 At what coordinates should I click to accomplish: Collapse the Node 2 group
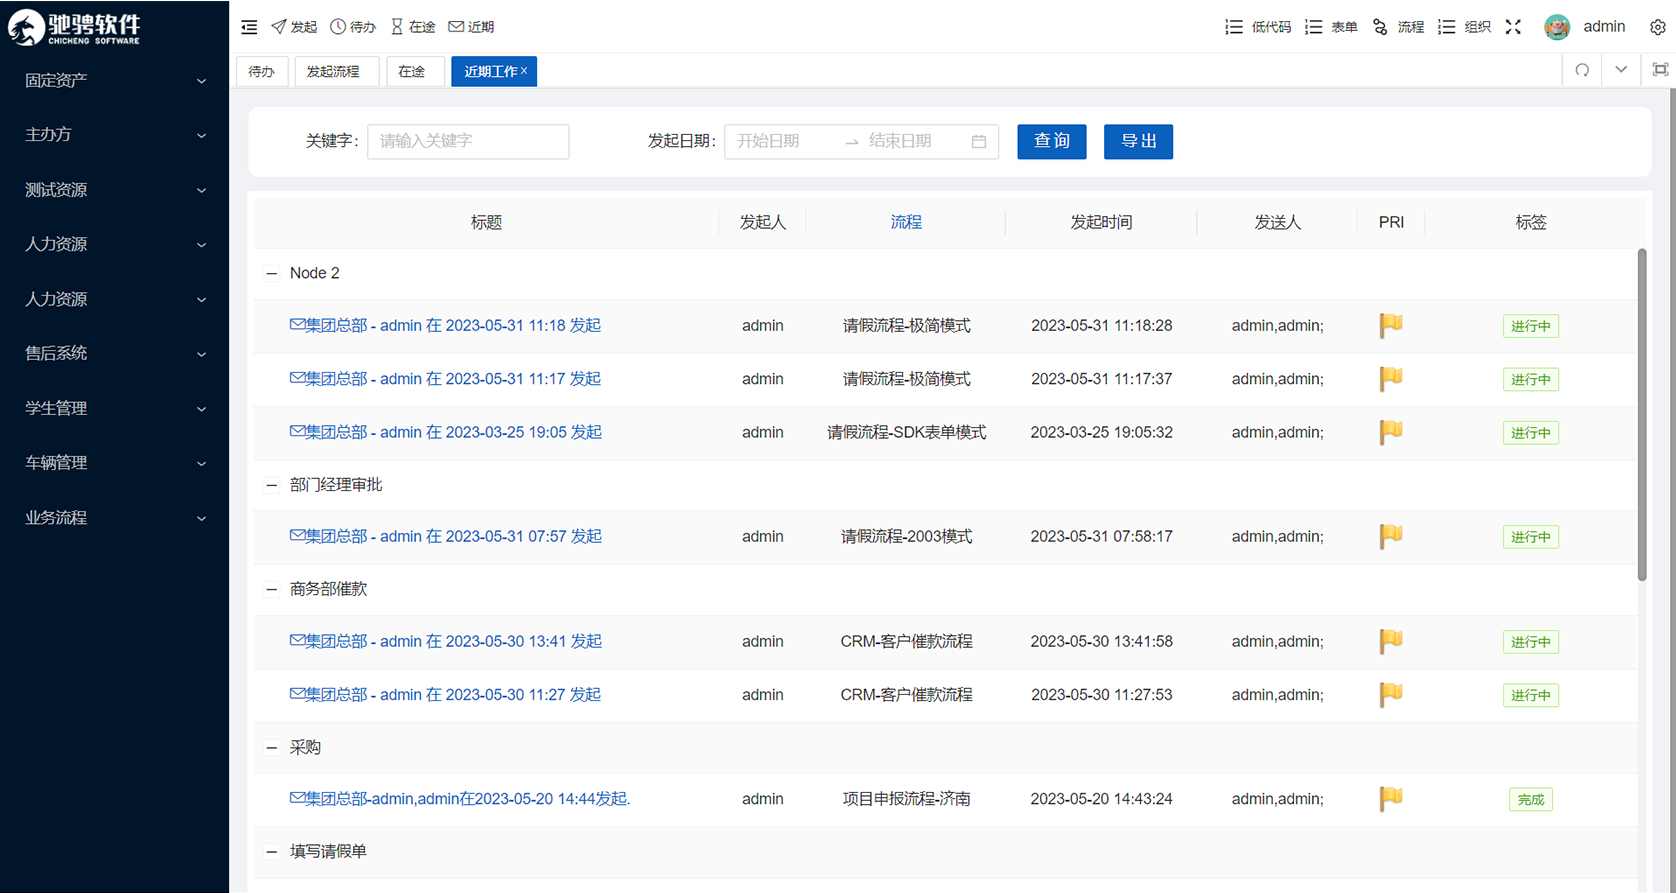(x=271, y=273)
